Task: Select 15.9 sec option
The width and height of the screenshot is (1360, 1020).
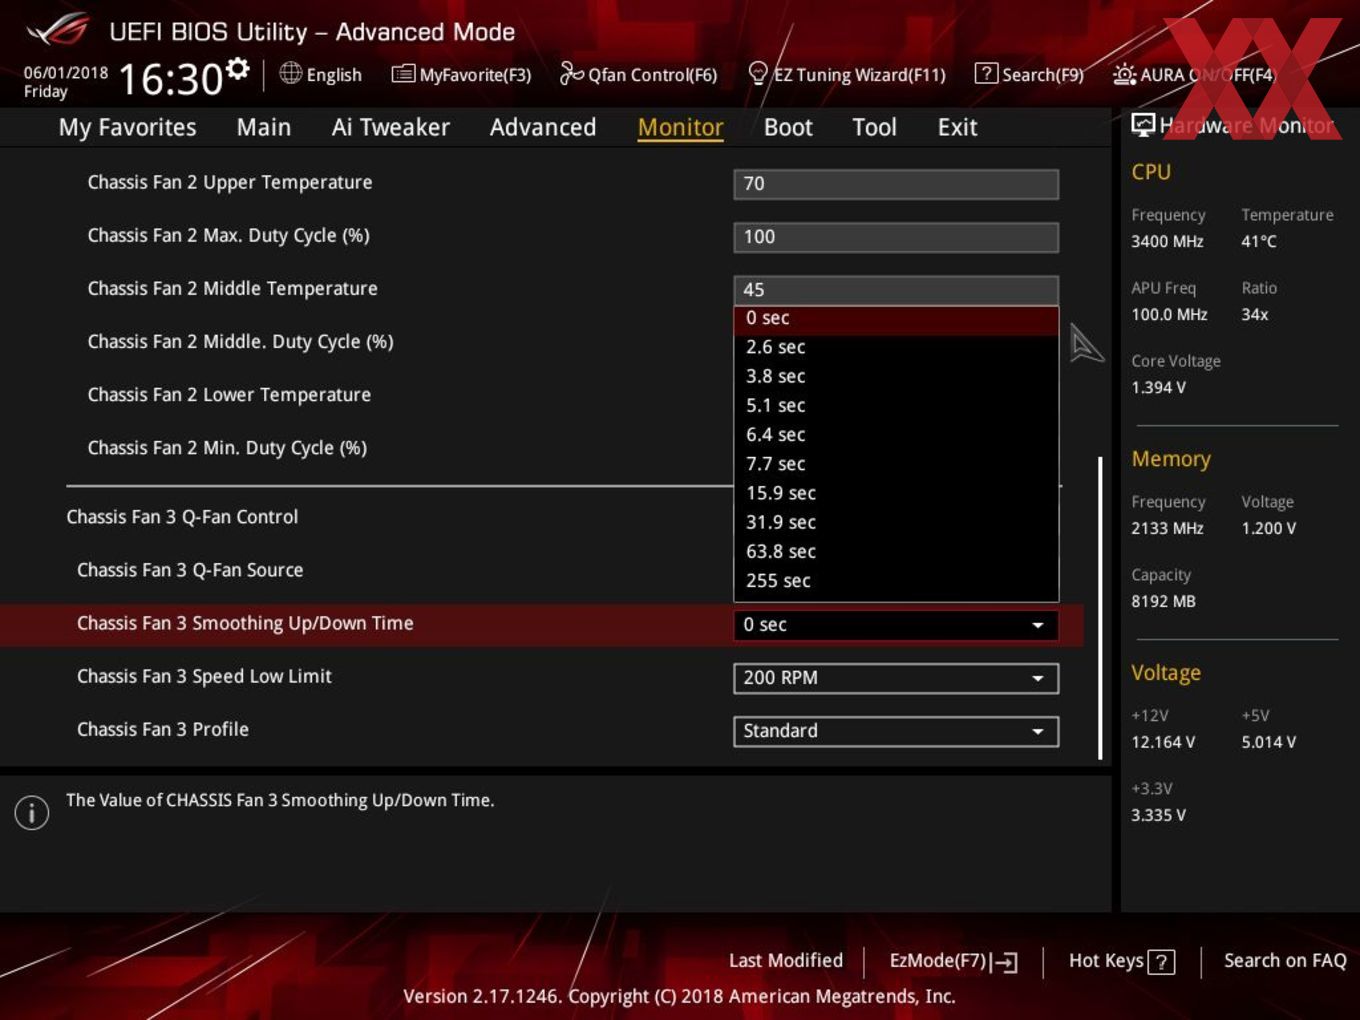Action: (x=896, y=493)
